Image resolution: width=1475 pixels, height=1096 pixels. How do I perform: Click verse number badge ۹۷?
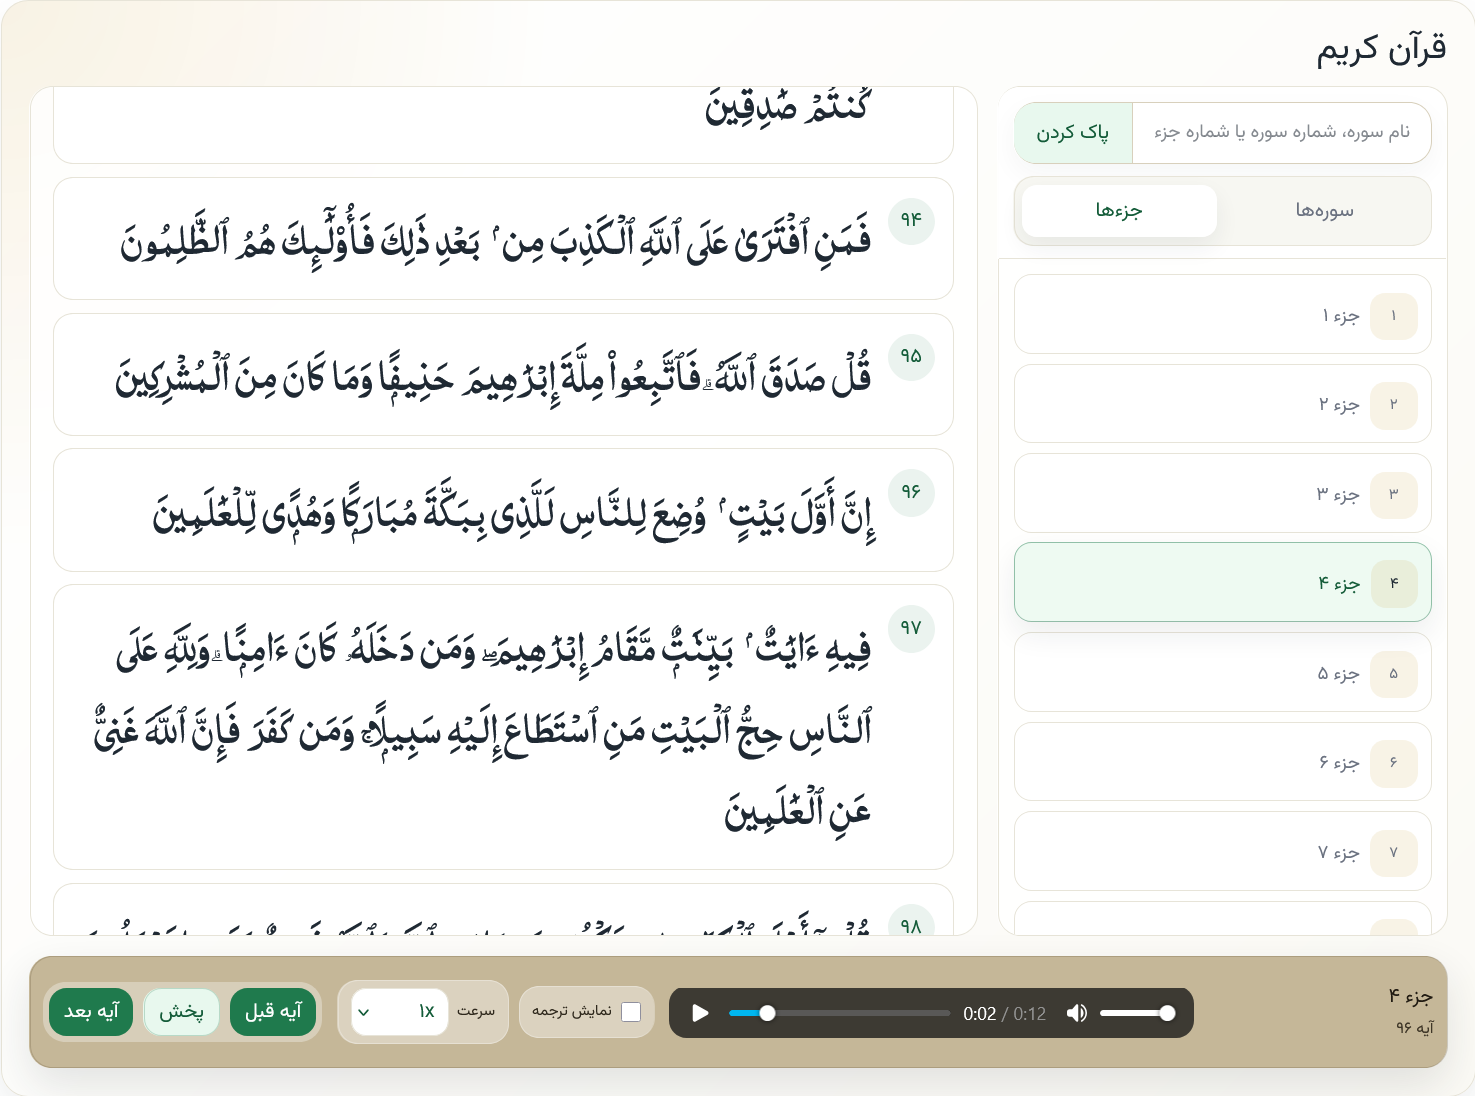tap(911, 628)
